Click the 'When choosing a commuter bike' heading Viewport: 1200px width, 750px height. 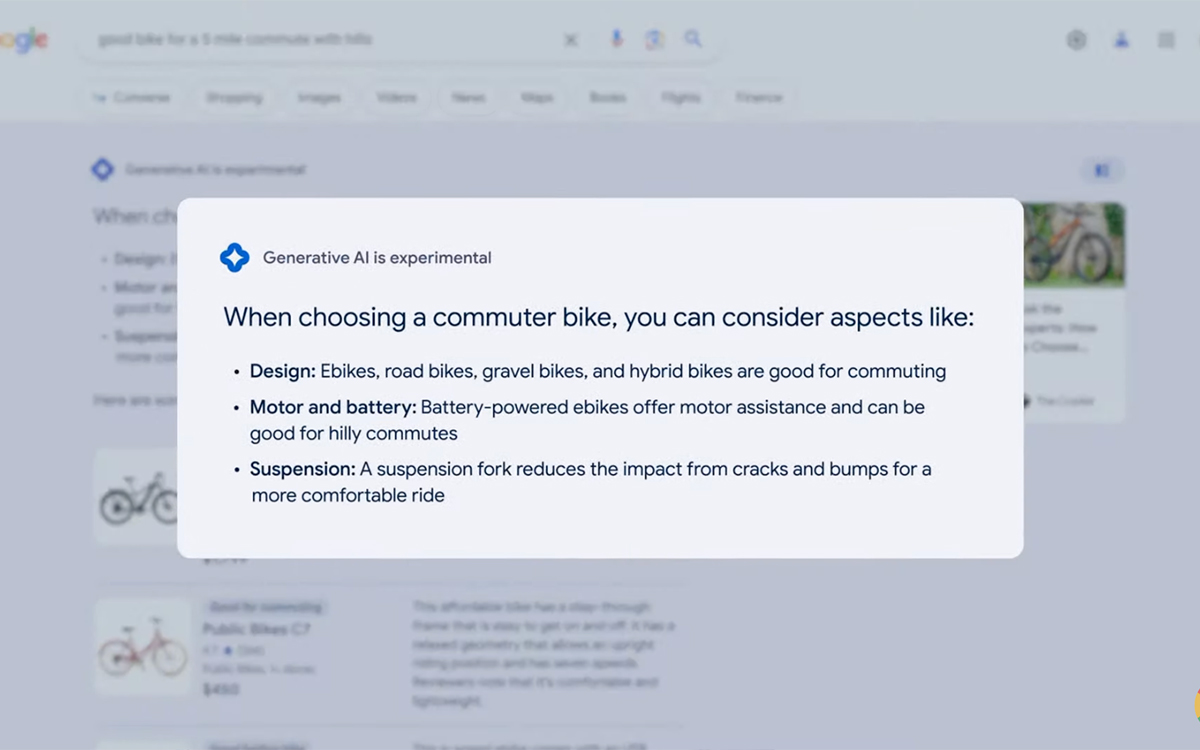[x=598, y=317]
